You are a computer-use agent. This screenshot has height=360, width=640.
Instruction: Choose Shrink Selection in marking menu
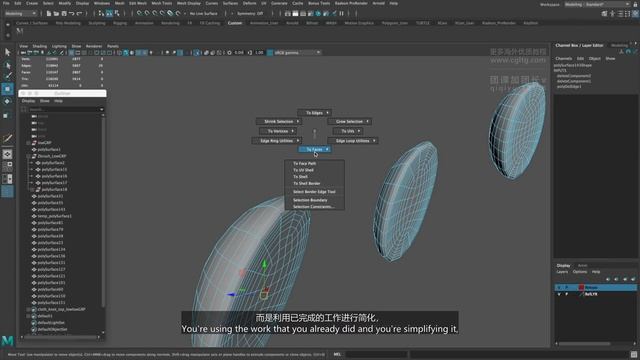click(x=278, y=122)
